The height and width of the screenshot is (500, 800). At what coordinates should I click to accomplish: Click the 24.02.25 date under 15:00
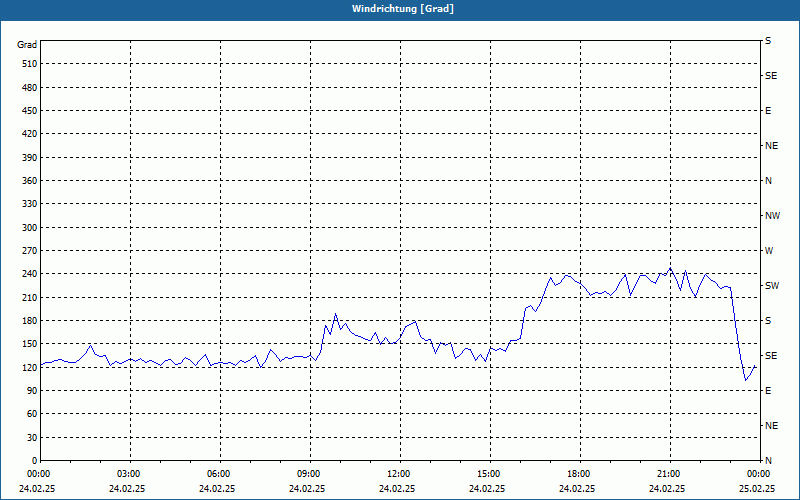pos(487,489)
